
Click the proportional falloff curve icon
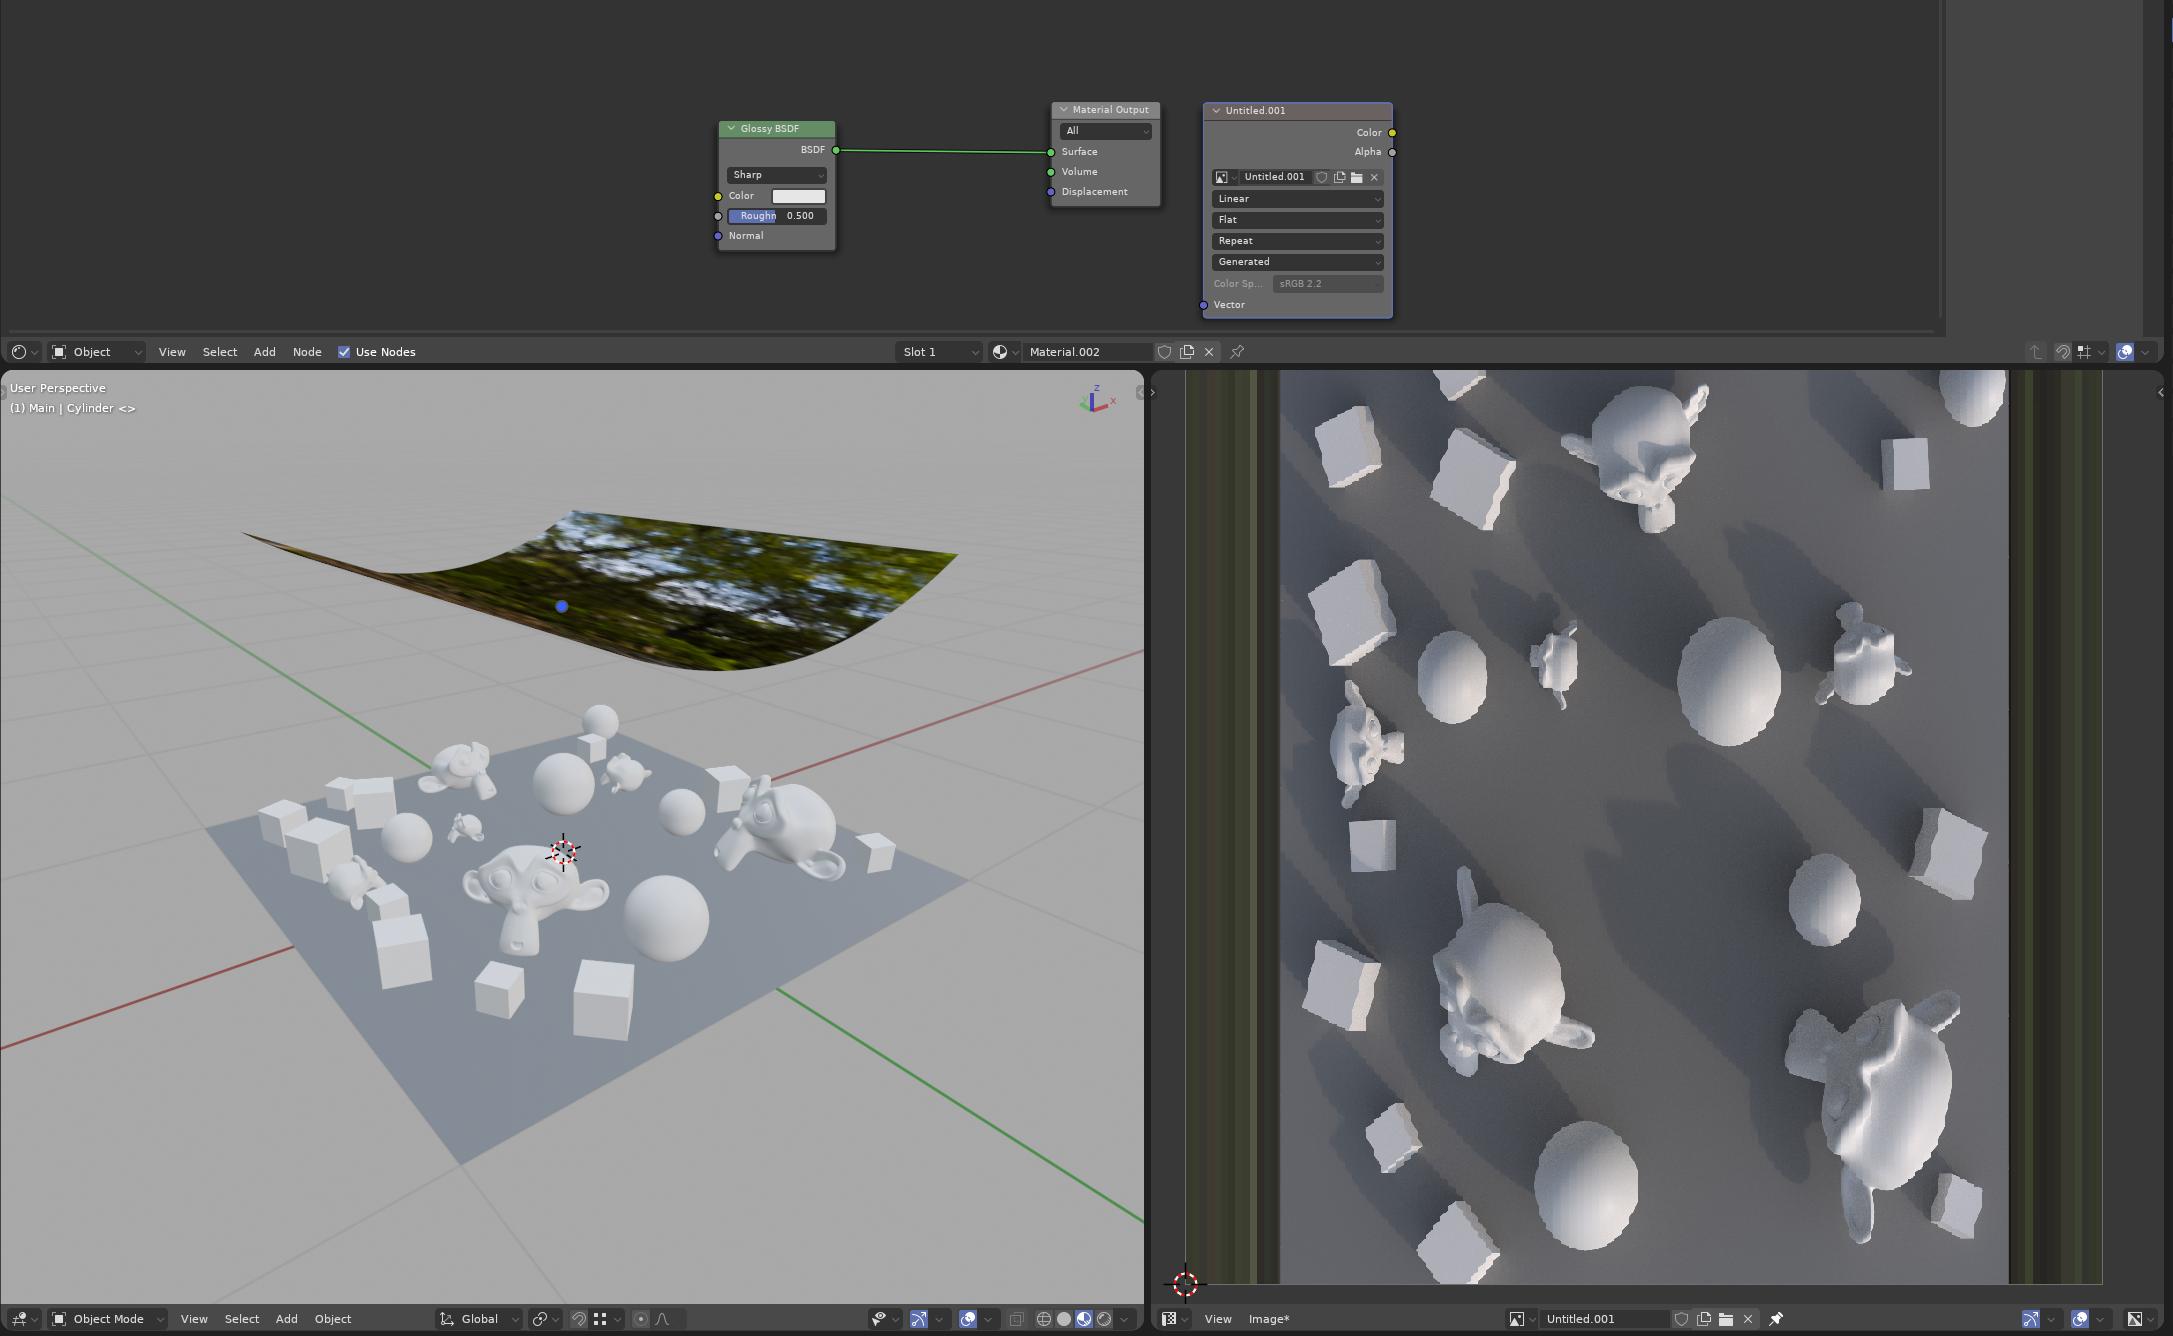click(x=662, y=1319)
